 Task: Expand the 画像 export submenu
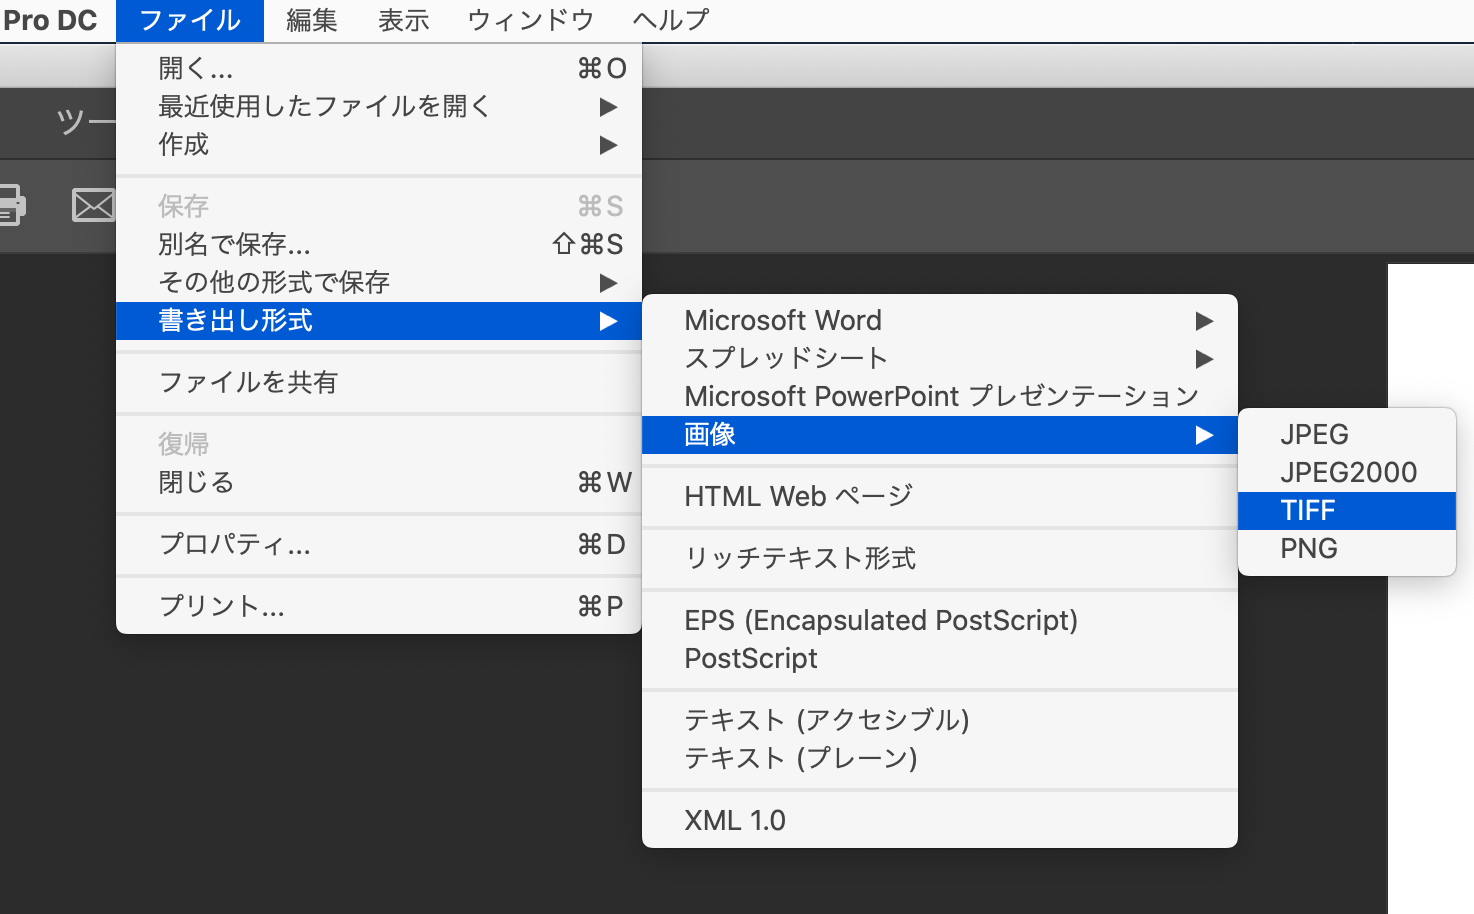click(x=940, y=435)
